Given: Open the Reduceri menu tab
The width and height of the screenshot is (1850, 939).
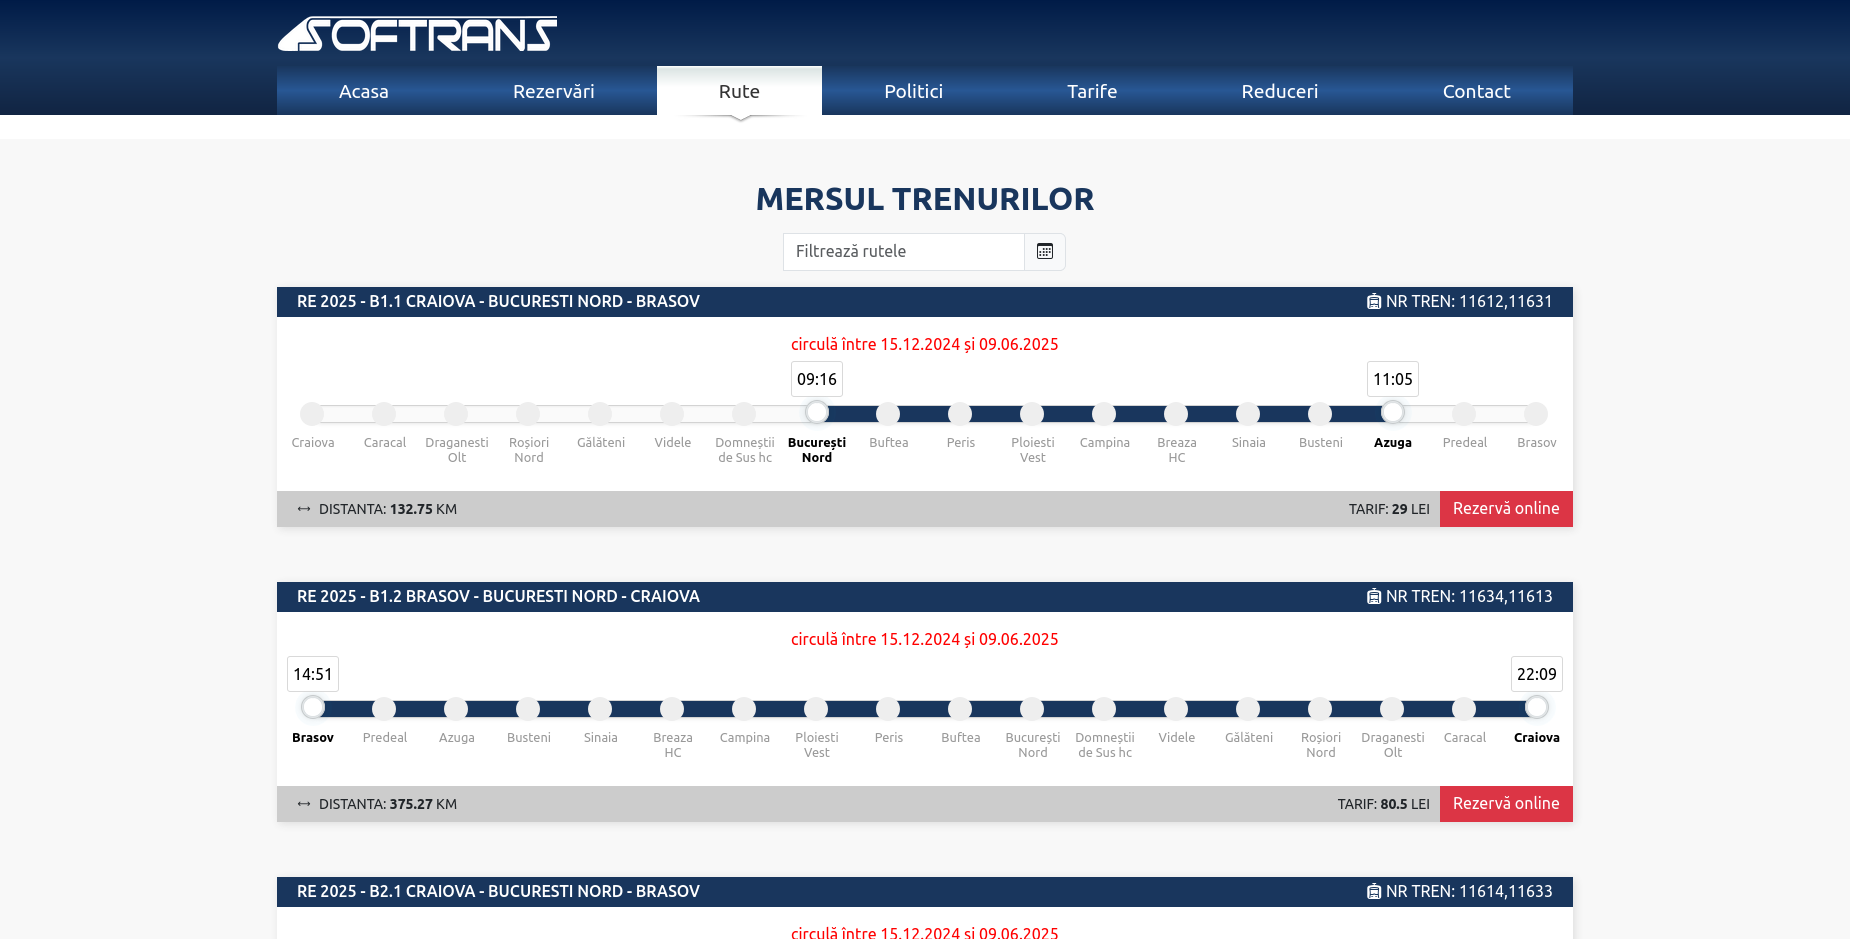Looking at the screenshot, I should click(1279, 92).
